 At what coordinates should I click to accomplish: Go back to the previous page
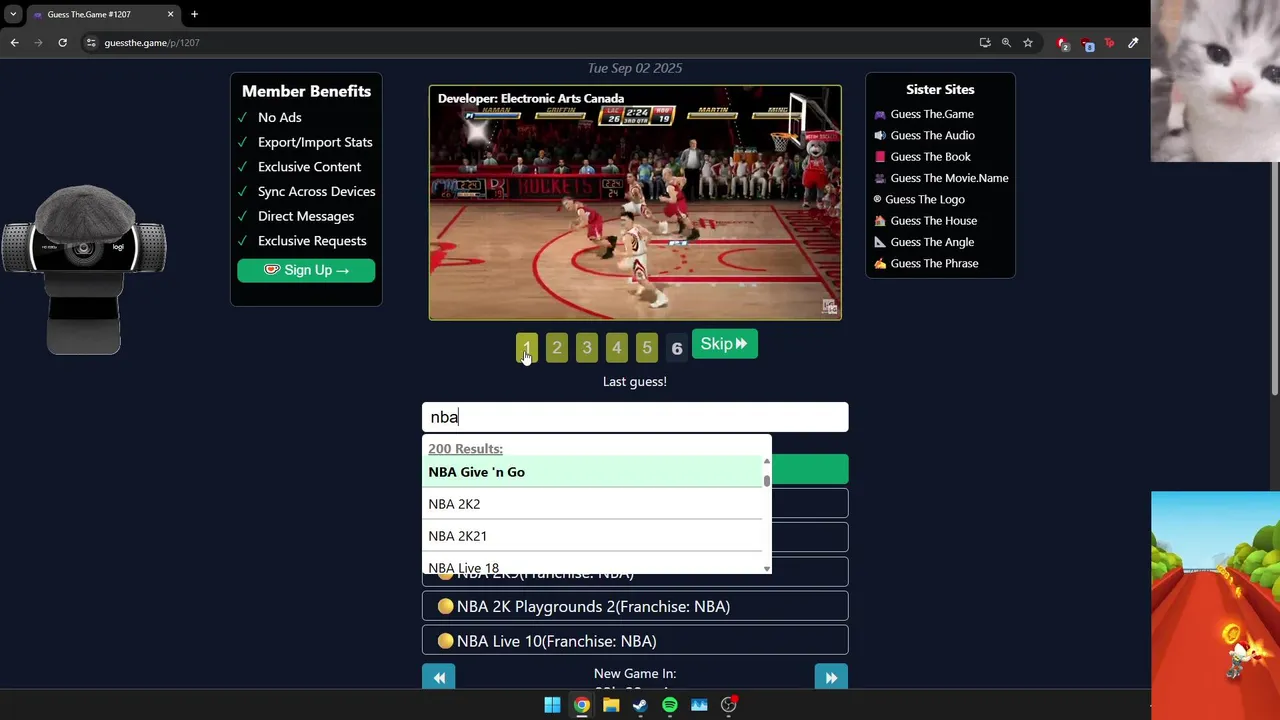coord(14,43)
